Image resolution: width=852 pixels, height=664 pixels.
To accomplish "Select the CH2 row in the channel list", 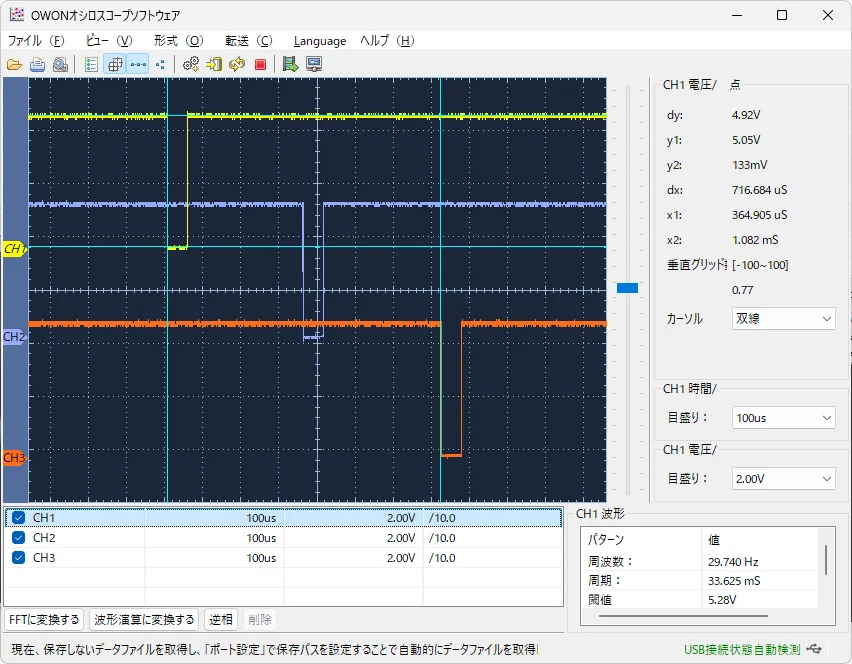I will point(284,537).
